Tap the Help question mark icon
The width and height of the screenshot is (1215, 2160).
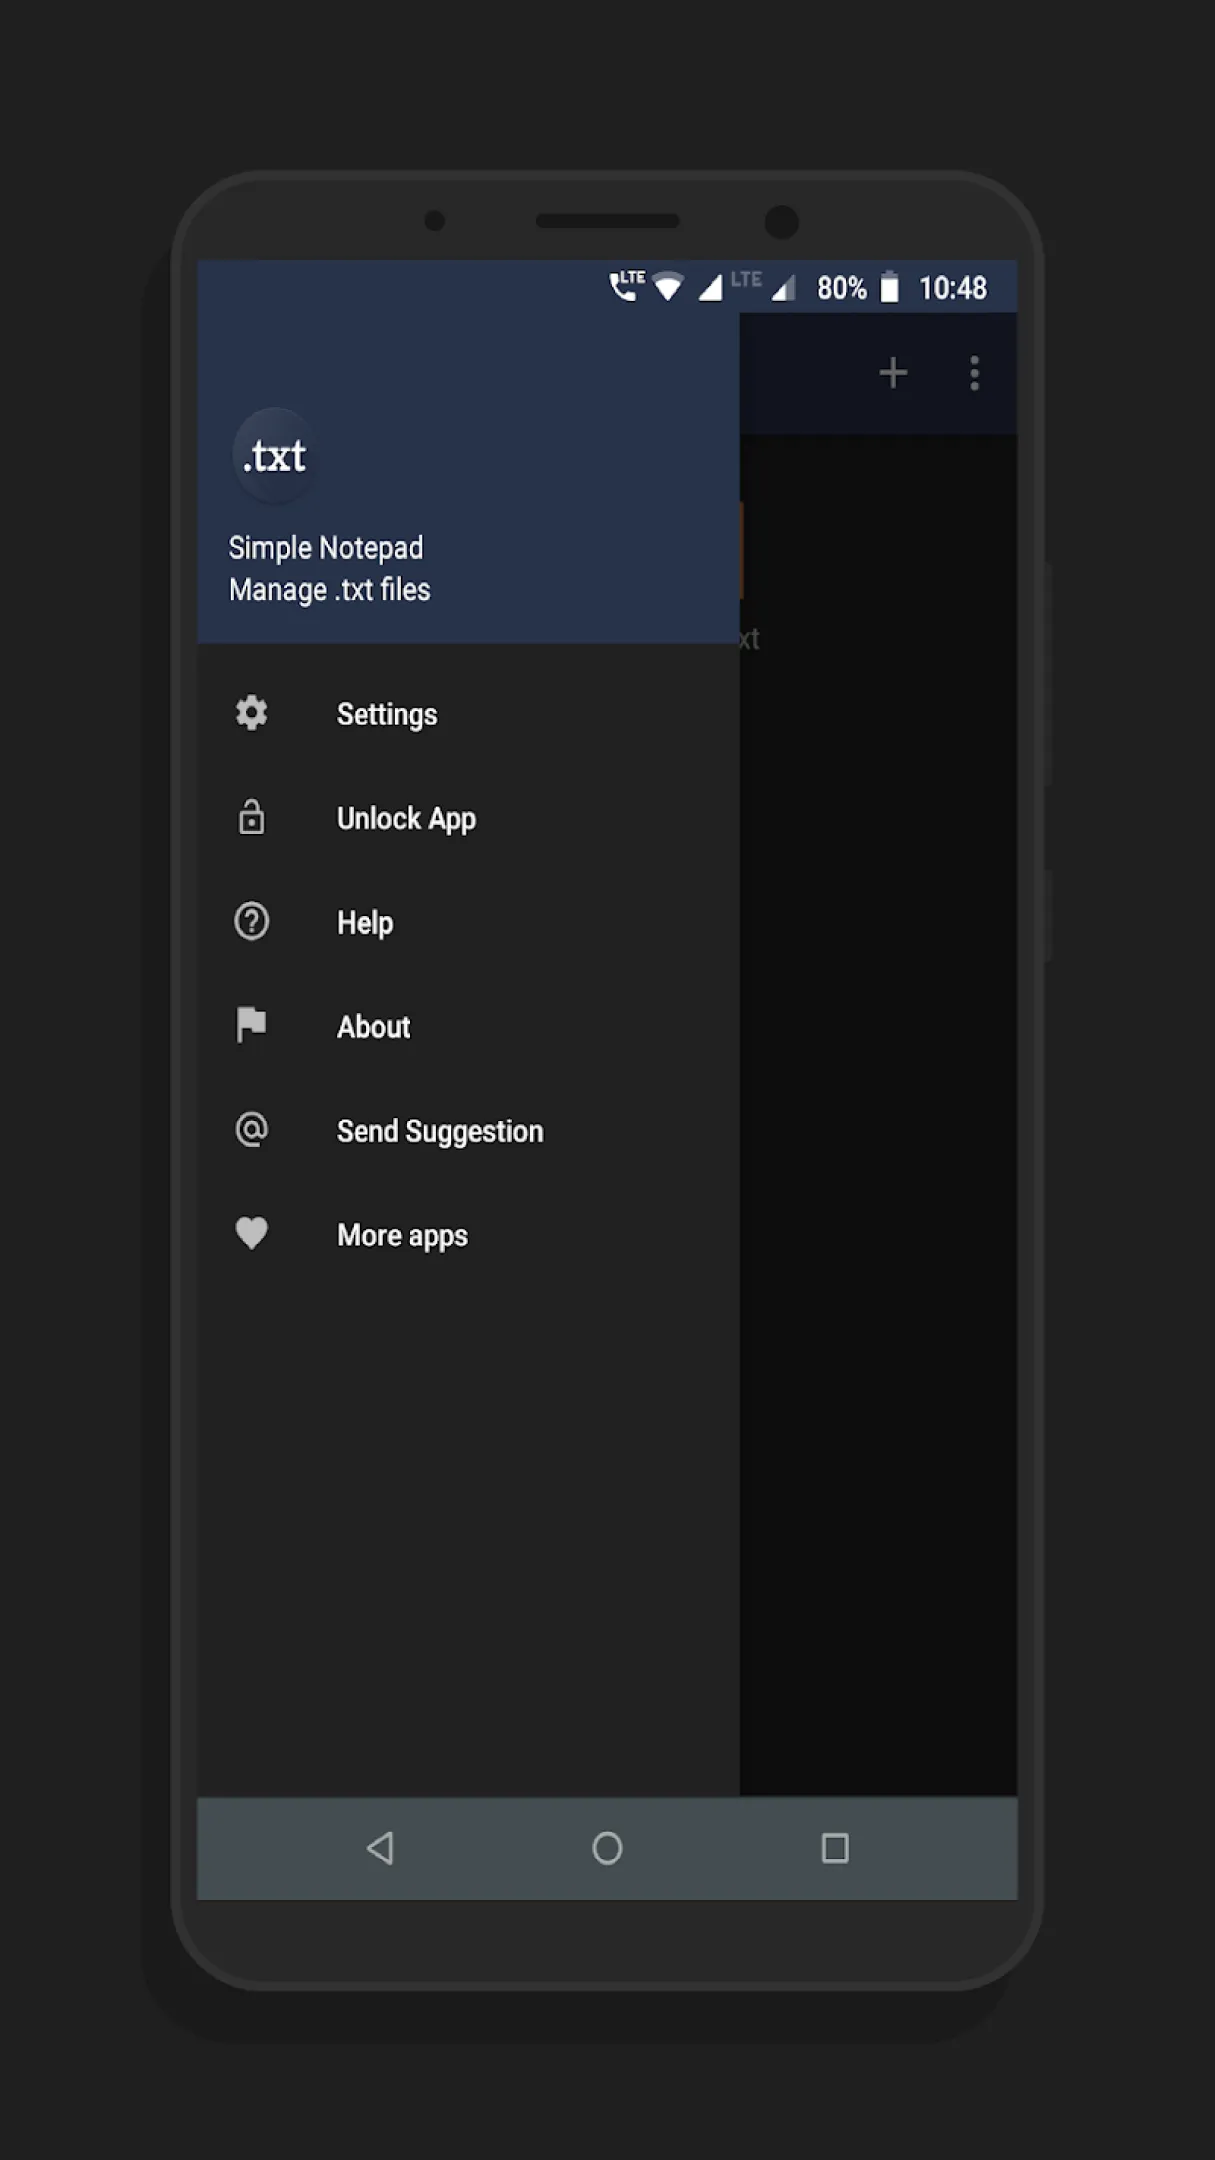tap(251, 921)
